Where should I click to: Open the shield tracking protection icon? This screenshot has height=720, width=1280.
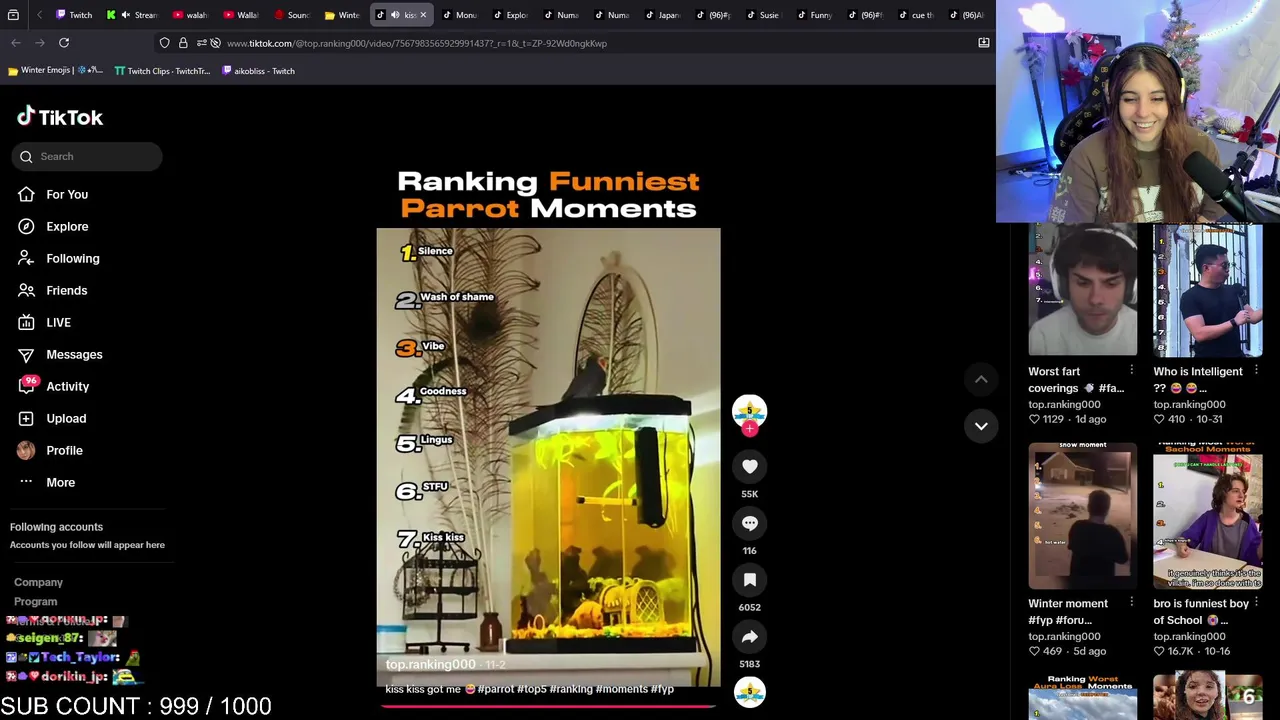tap(164, 43)
